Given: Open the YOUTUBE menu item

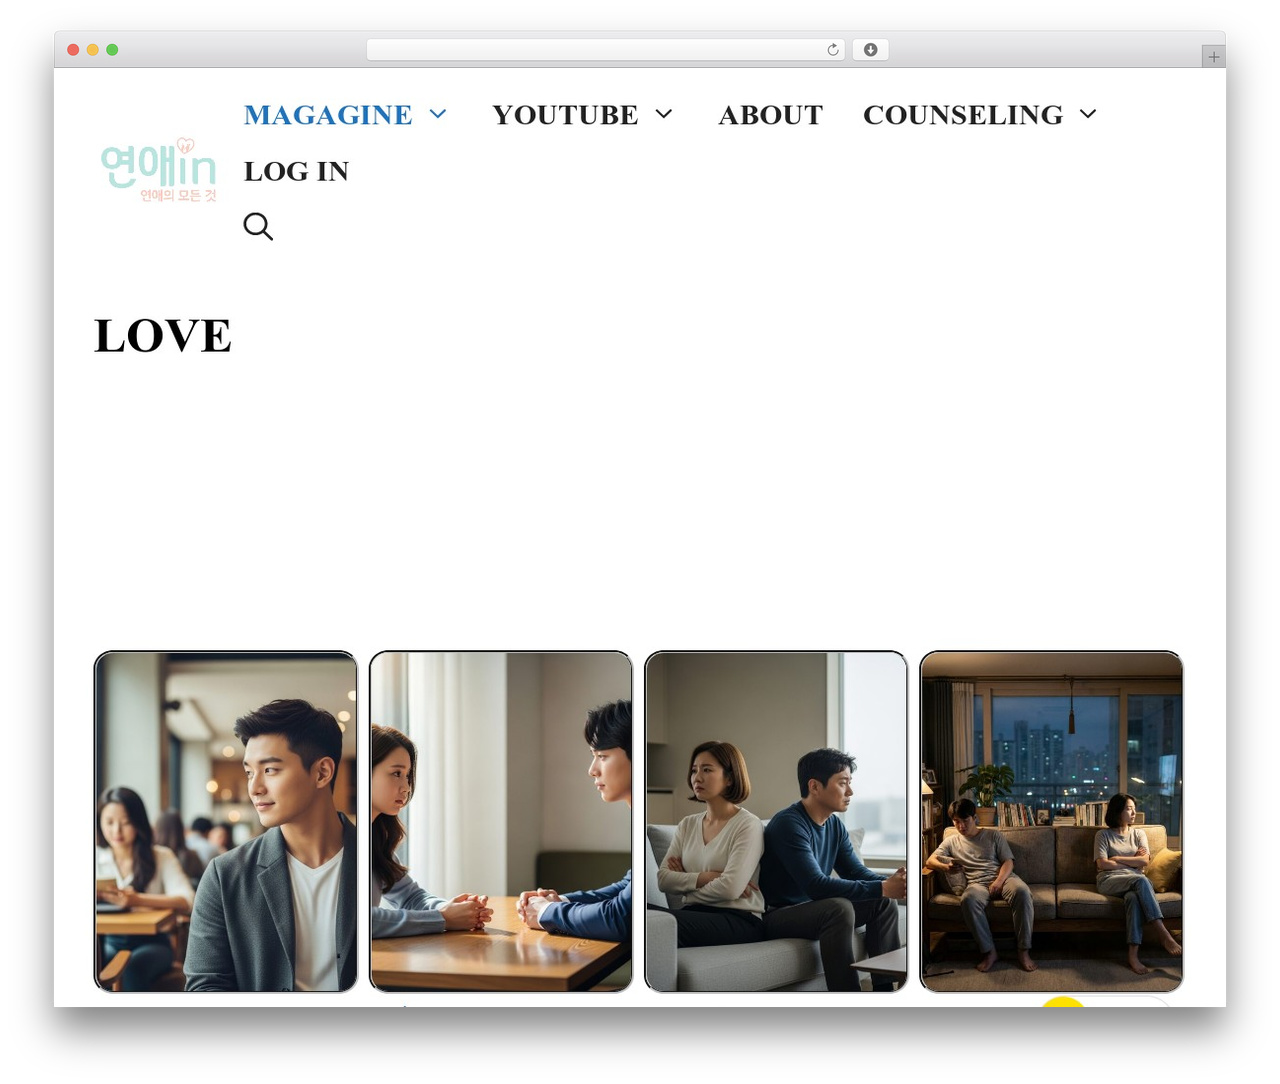Looking at the screenshot, I should point(565,115).
